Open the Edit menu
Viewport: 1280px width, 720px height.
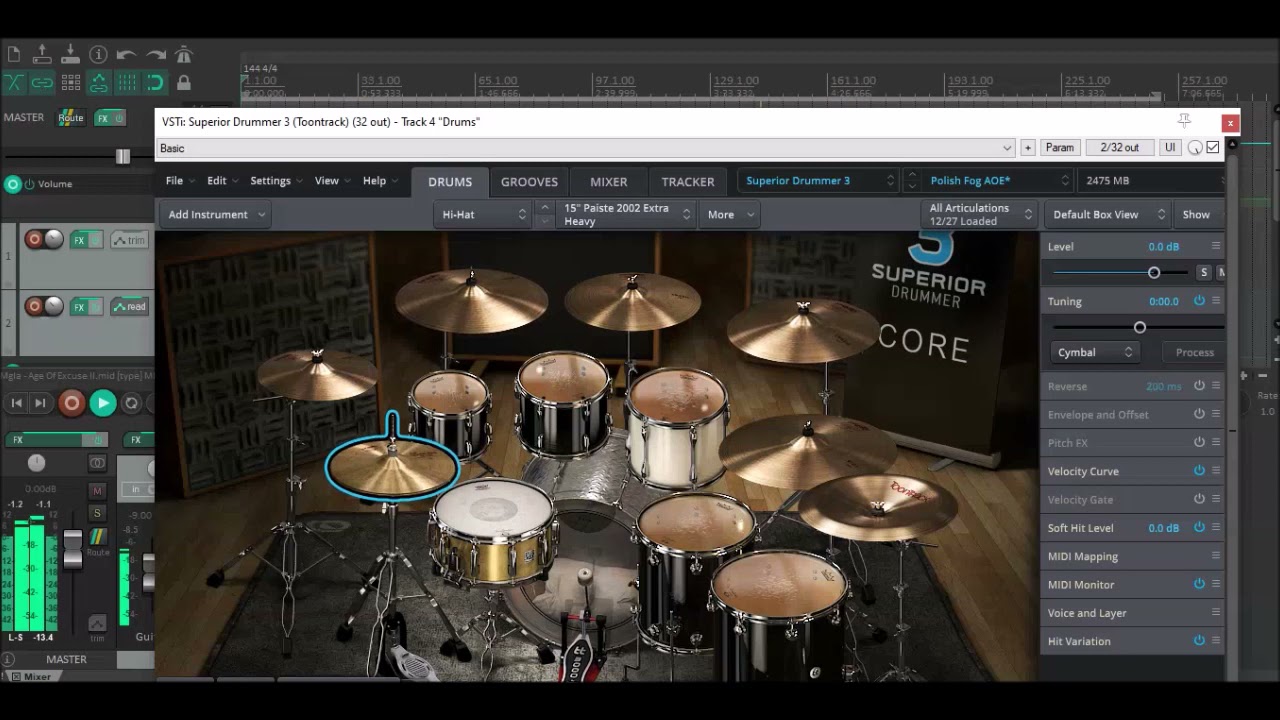223,181
